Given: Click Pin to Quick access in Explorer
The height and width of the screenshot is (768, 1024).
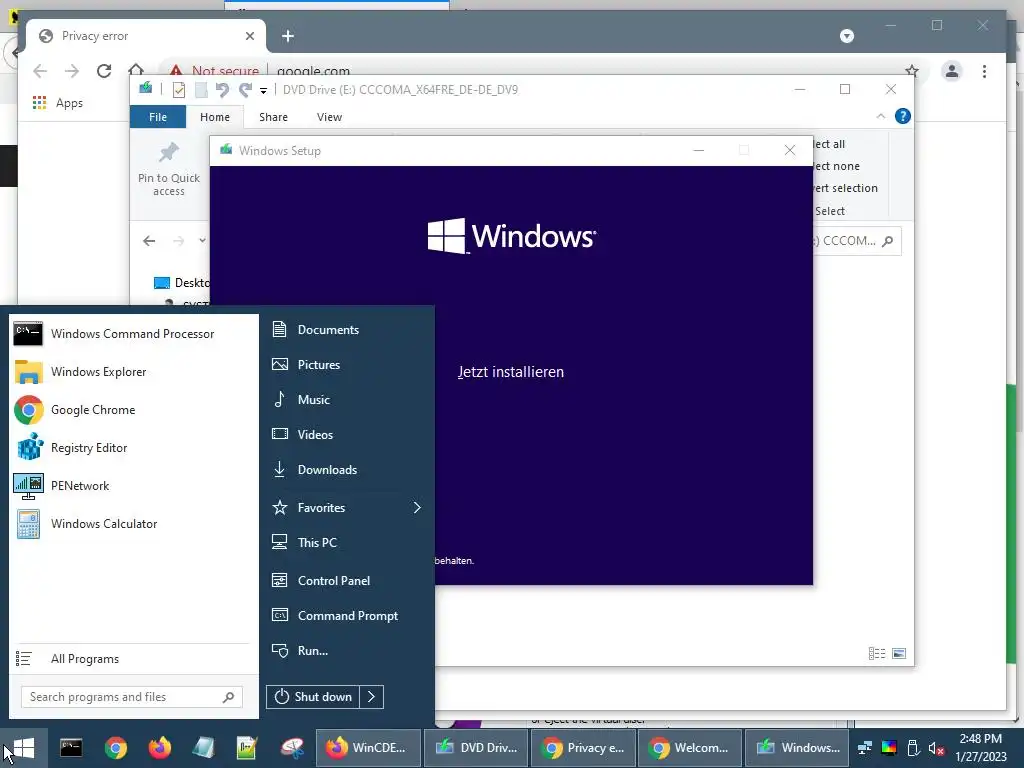Looking at the screenshot, I should click(x=169, y=169).
